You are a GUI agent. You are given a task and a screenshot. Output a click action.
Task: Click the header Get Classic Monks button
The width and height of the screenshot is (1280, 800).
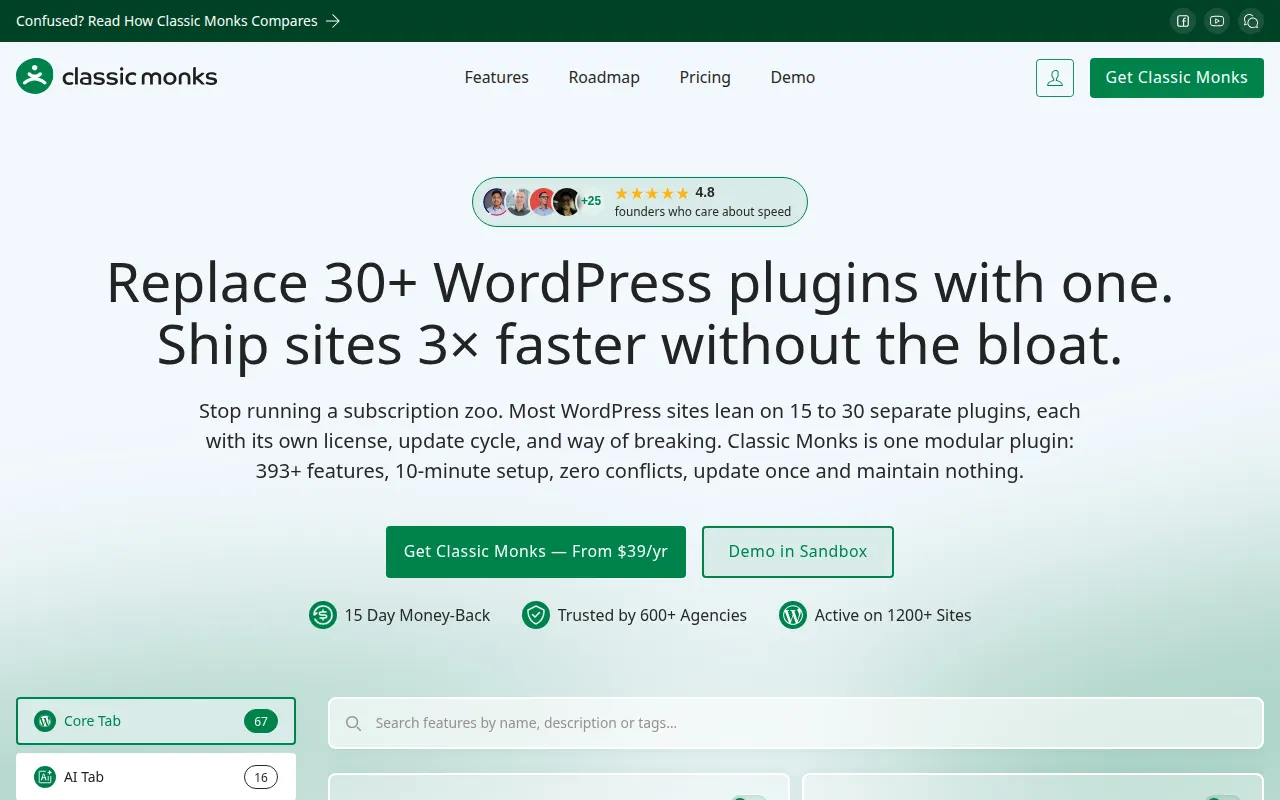pos(1177,78)
